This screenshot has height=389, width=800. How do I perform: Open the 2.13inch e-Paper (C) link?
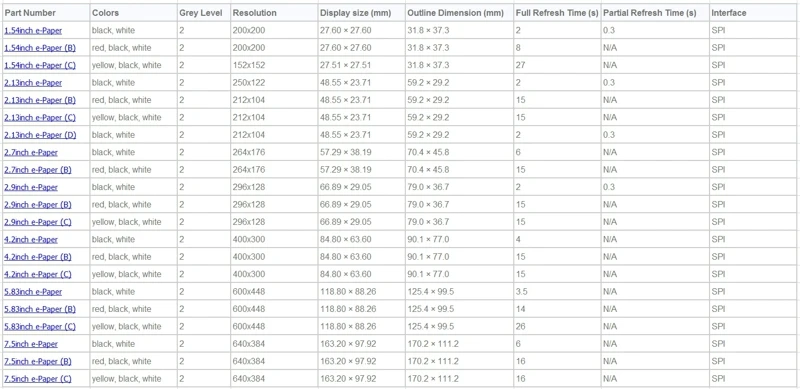tap(40, 117)
